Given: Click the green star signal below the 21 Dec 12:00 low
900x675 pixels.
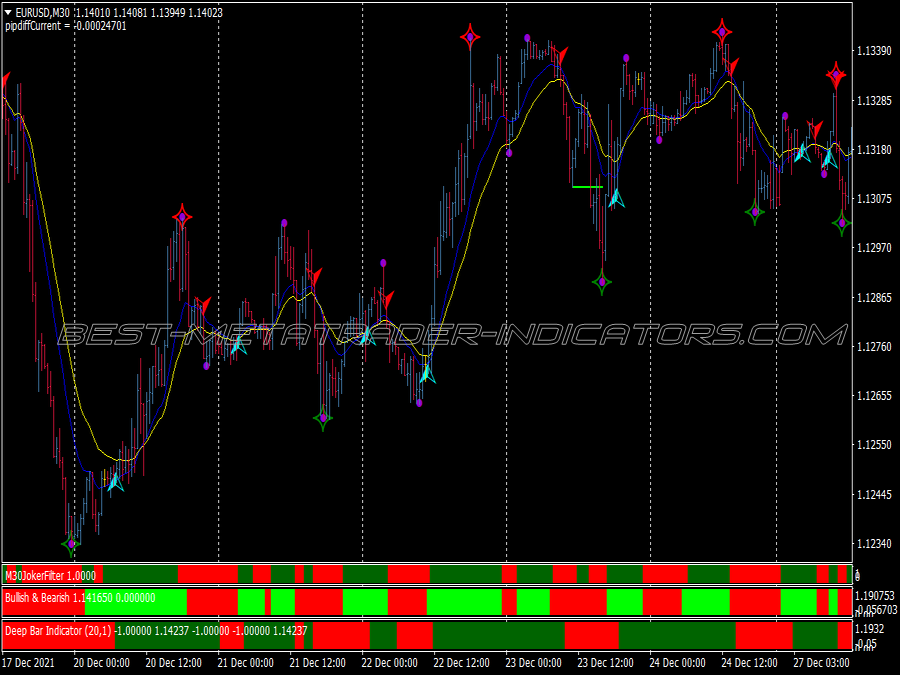Looking at the screenshot, I should point(323,418).
